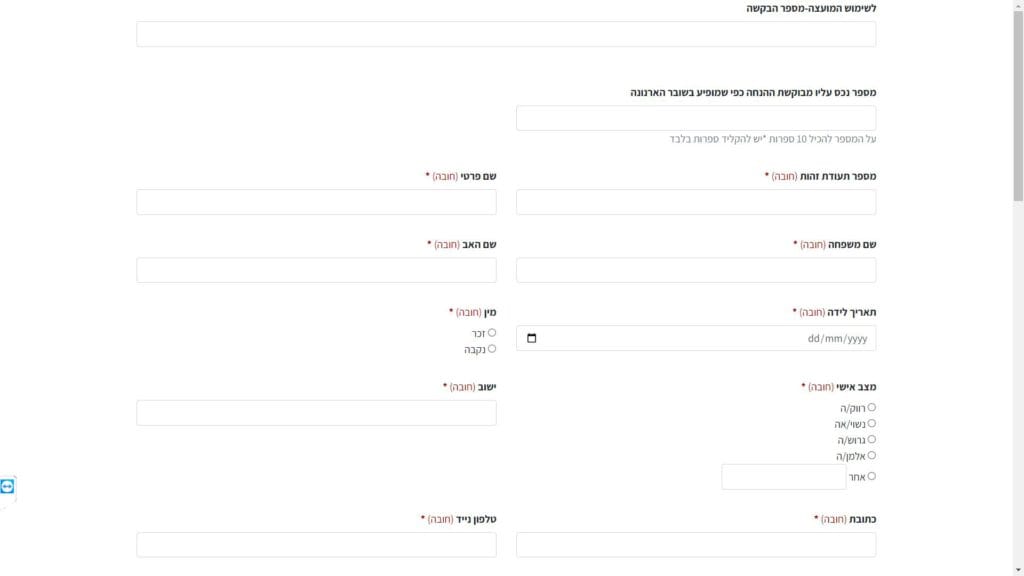
Task: Choose נשוי/אה marital status option
Action: tap(872, 423)
